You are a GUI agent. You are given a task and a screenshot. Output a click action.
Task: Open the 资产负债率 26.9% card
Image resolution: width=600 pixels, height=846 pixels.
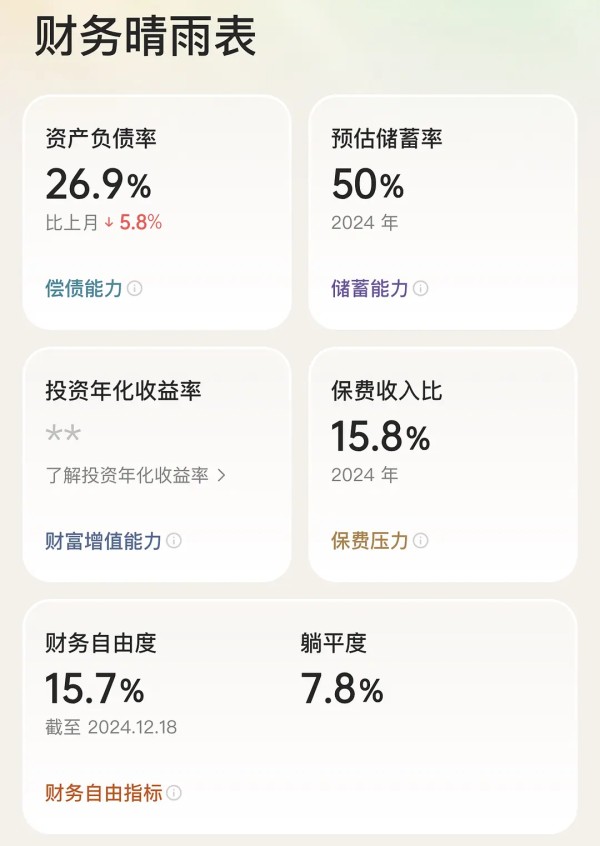click(157, 212)
